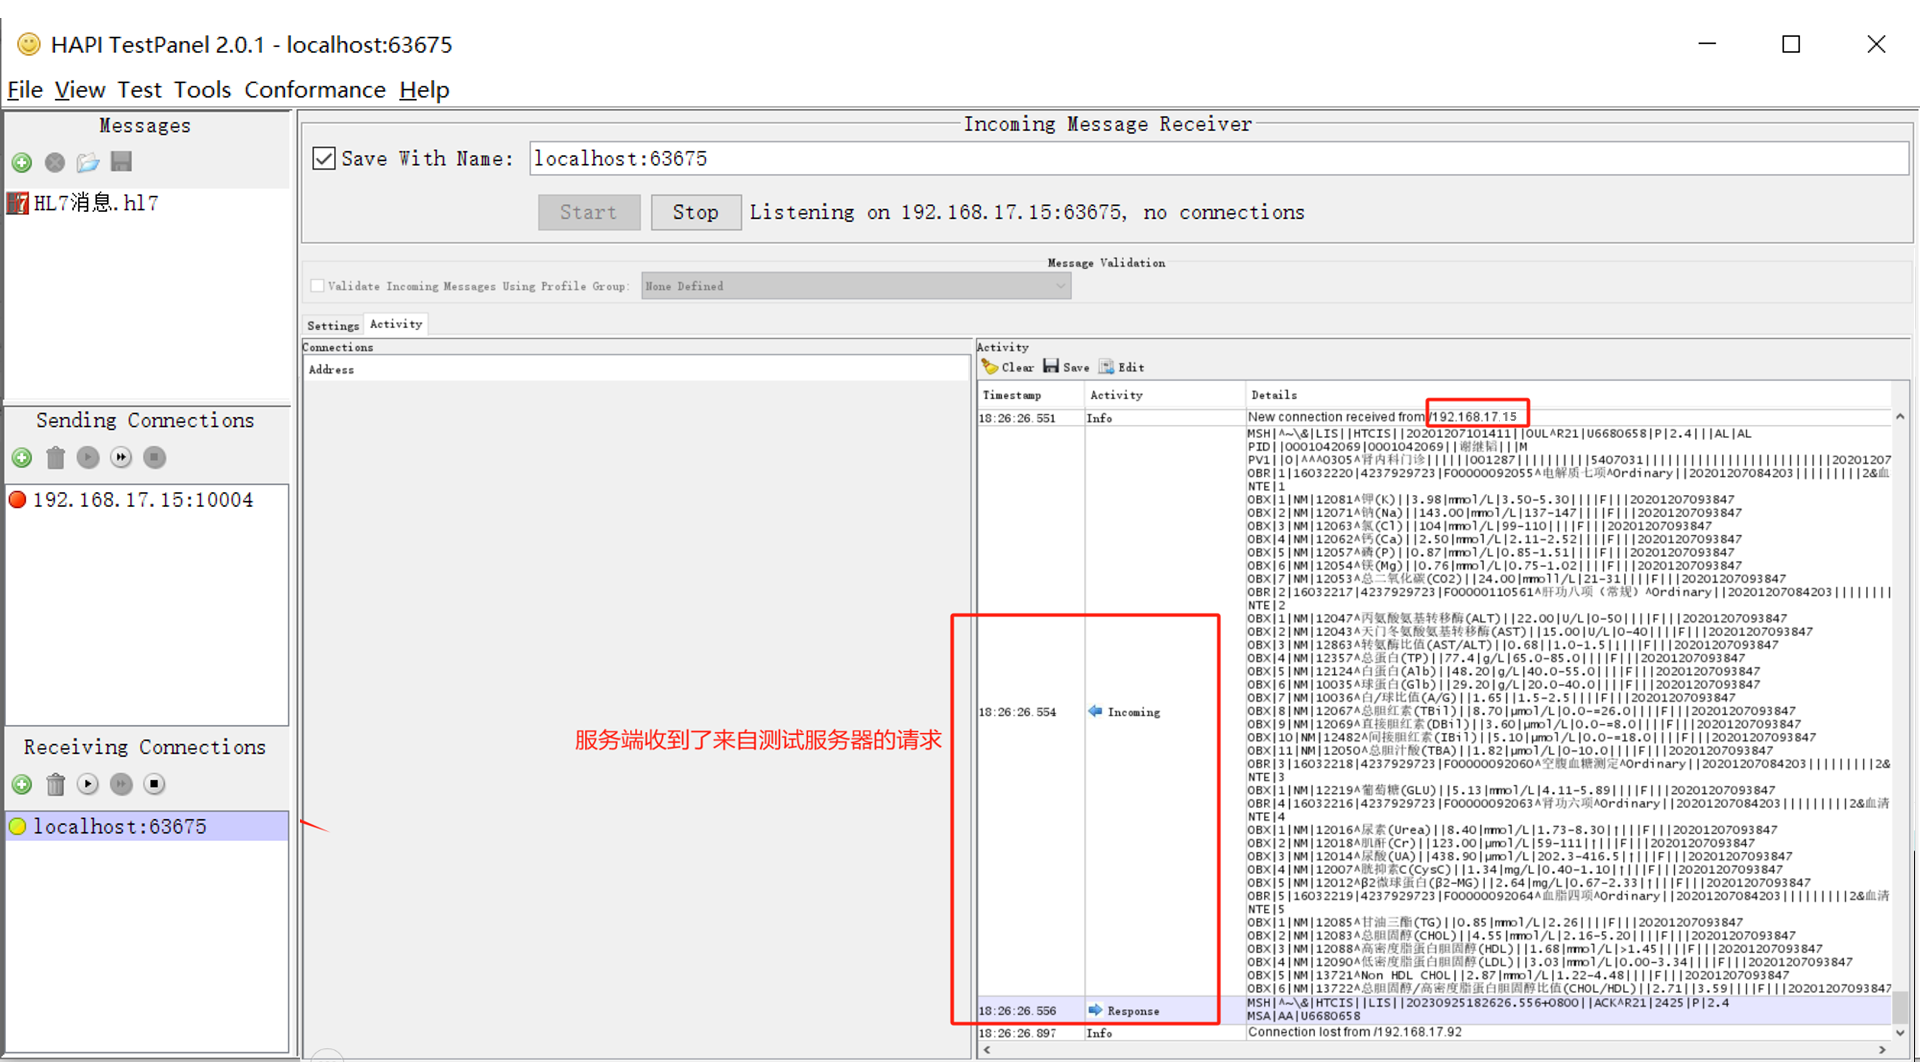Delete the selected receiving connection
Viewport: 1920px width, 1062px height.
click(x=56, y=785)
